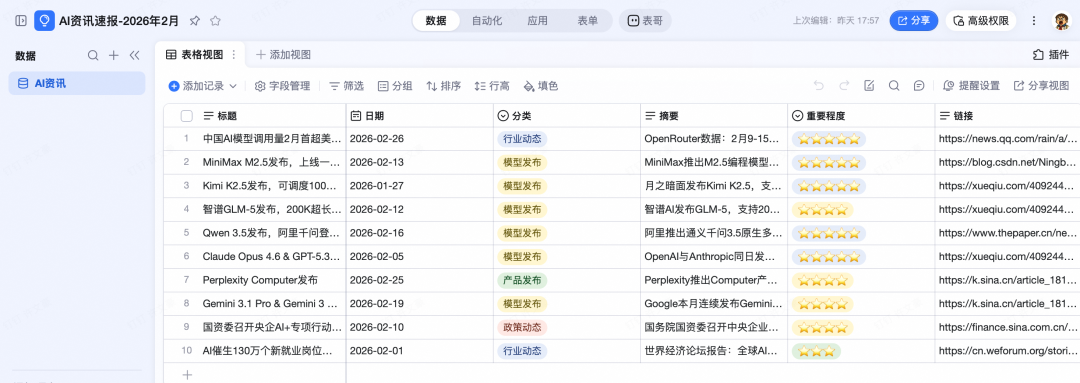The image size is (1080, 383).
Task: Click date 2026-02-19 in Gemini row
Action: click(x=377, y=304)
